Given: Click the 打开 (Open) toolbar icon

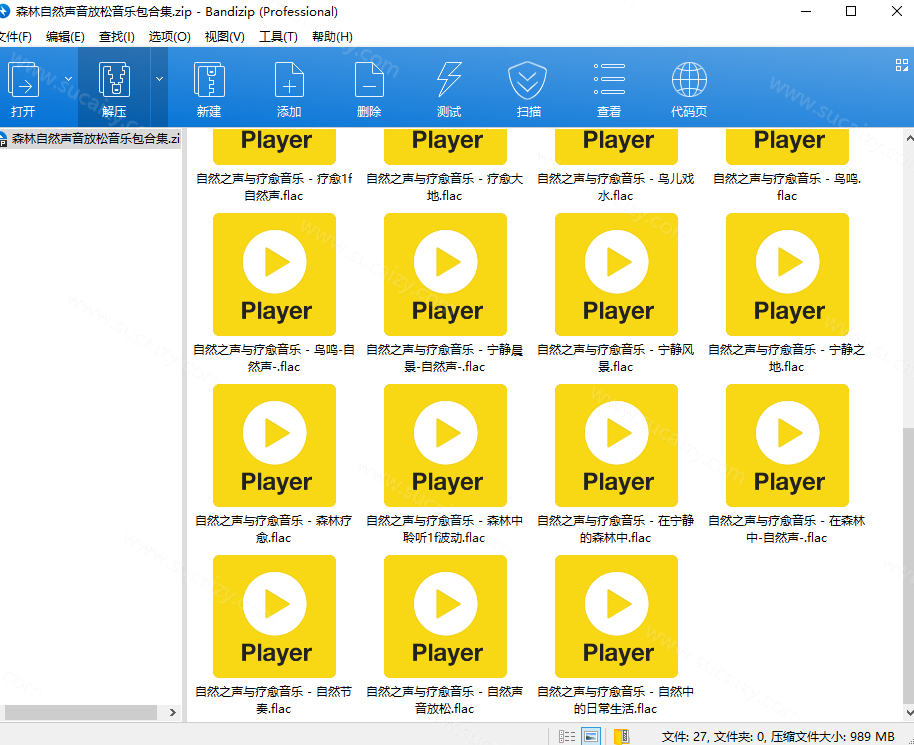Looking at the screenshot, I should click(x=23, y=80).
